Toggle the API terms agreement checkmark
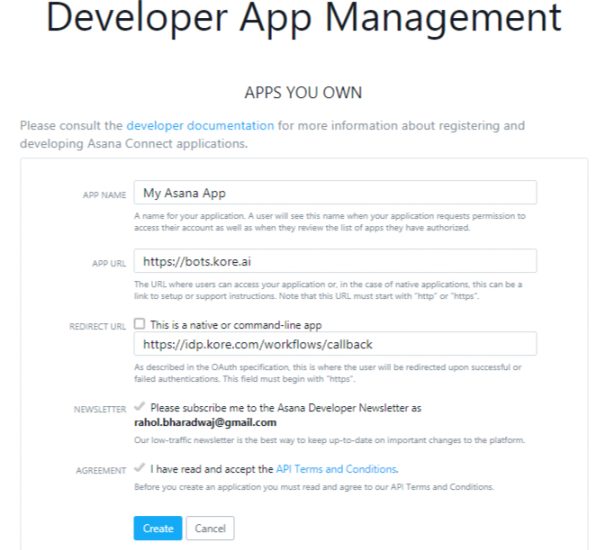606x550 pixels. [139, 468]
